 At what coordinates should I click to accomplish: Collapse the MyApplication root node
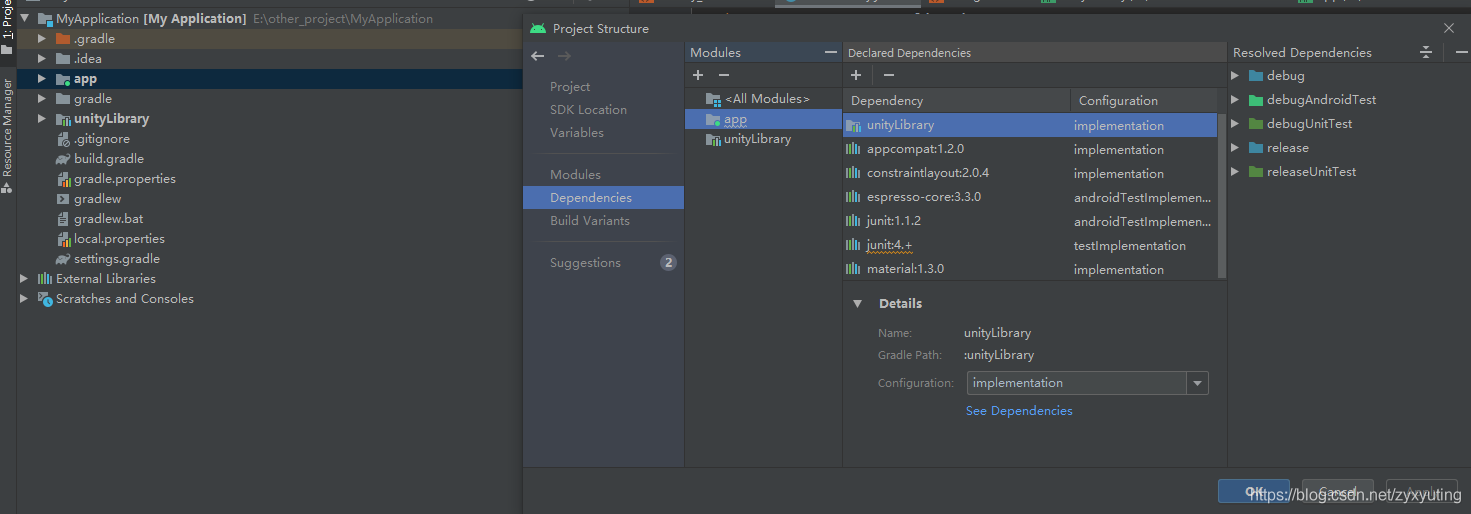[x=25, y=18]
